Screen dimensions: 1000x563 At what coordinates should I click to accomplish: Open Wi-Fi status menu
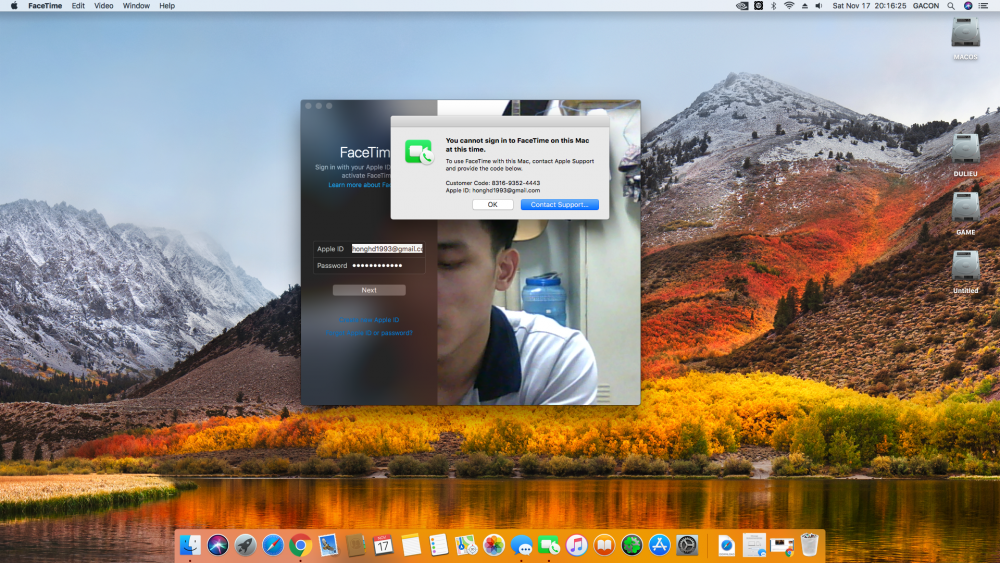[789, 6]
